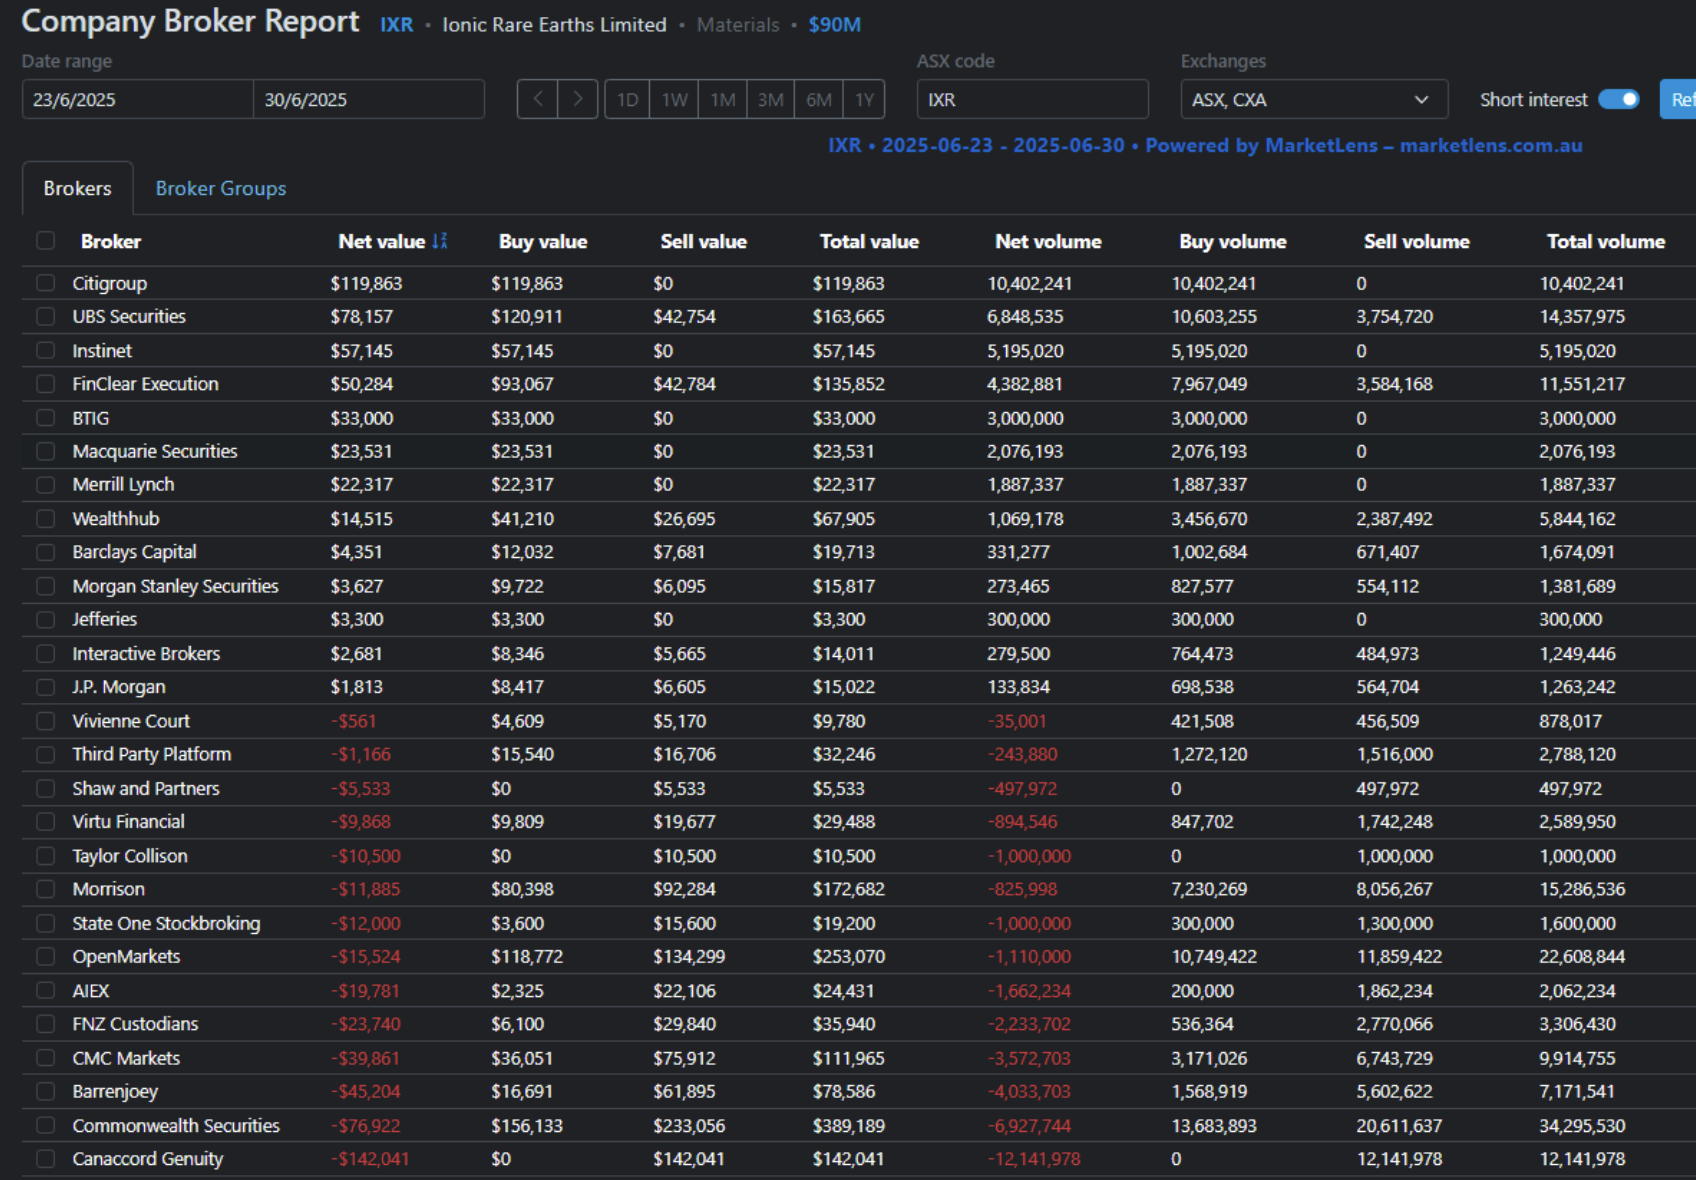Select the 1D range shortcut
The width and height of the screenshot is (1696, 1180).
(627, 100)
